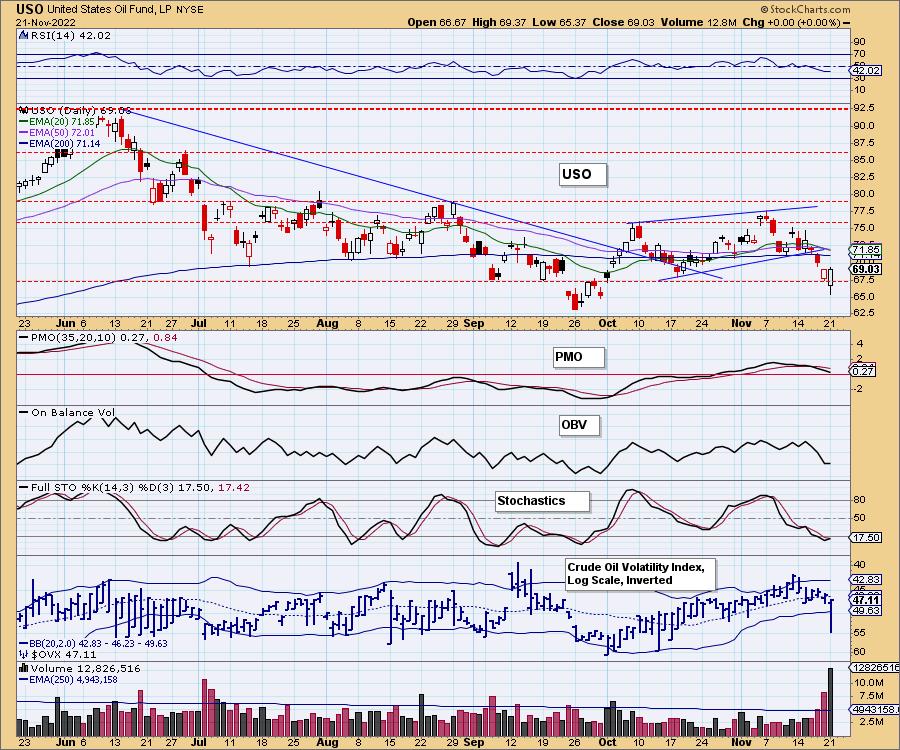Click the Open 66.67 header value
900x750 pixels.
point(437,22)
